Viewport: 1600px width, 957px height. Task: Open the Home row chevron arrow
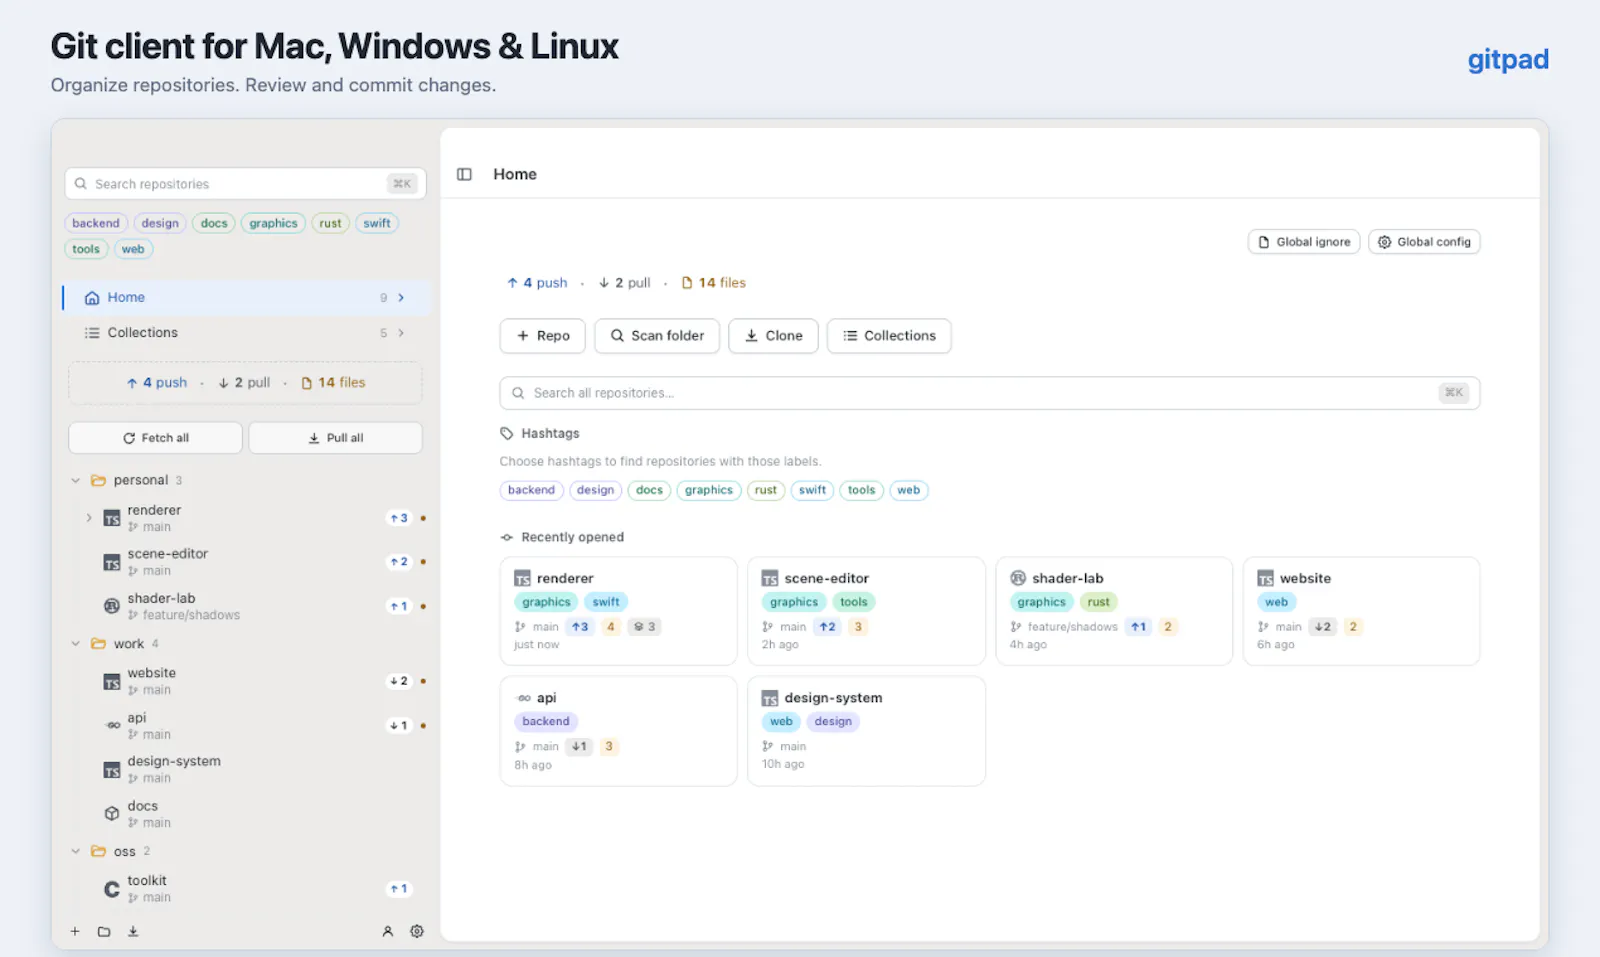click(401, 297)
